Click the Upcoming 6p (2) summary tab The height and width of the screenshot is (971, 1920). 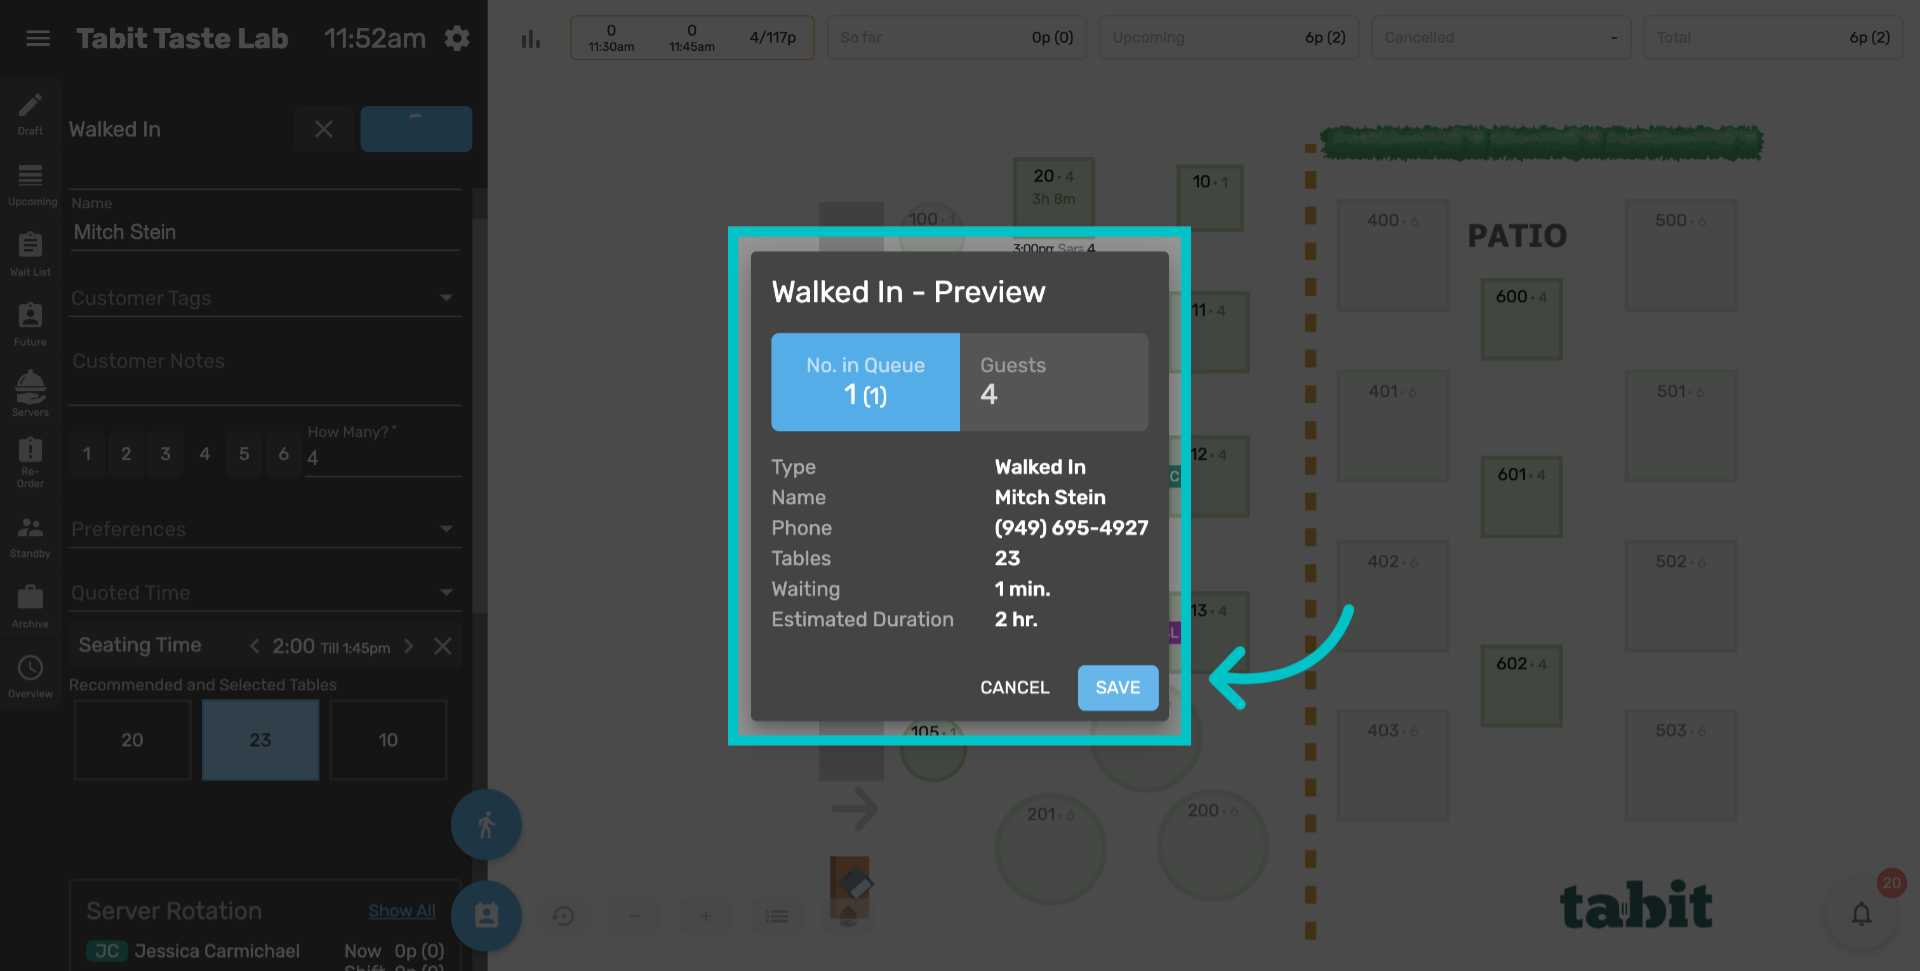click(x=1228, y=37)
